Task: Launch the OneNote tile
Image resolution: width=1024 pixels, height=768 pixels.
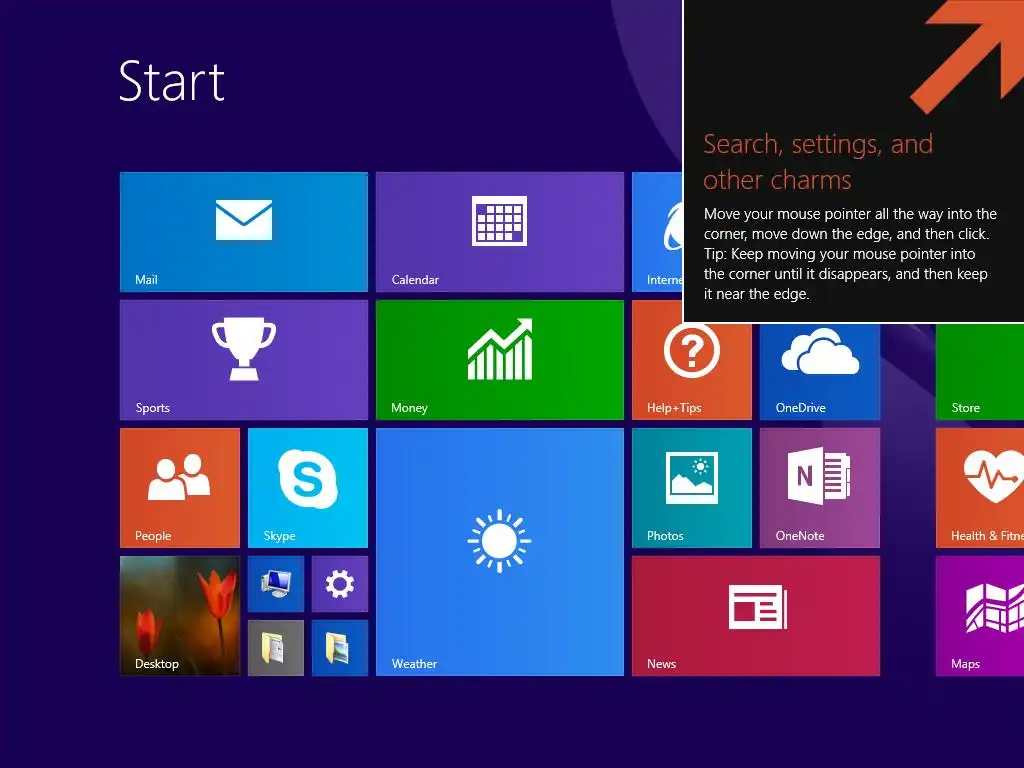Action: [820, 488]
